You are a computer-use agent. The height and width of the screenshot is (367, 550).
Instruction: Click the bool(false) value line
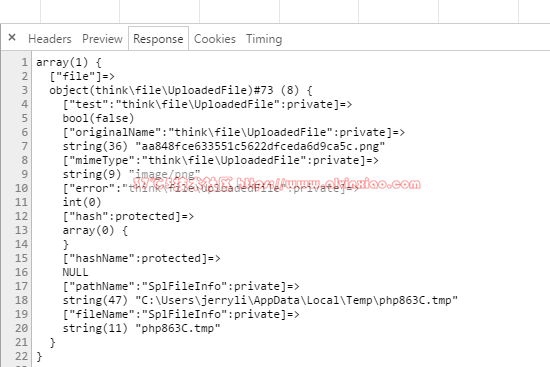click(x=98, y=118)
